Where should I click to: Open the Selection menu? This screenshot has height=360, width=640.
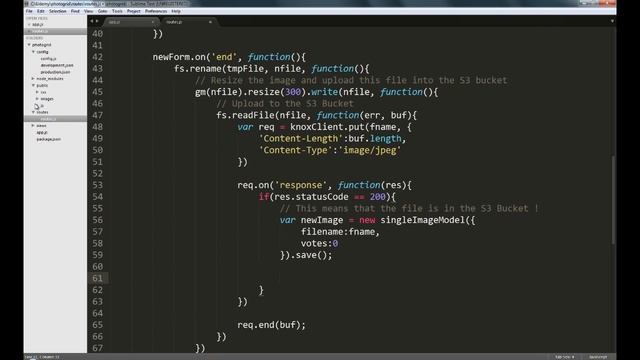[x=58, y=11]
